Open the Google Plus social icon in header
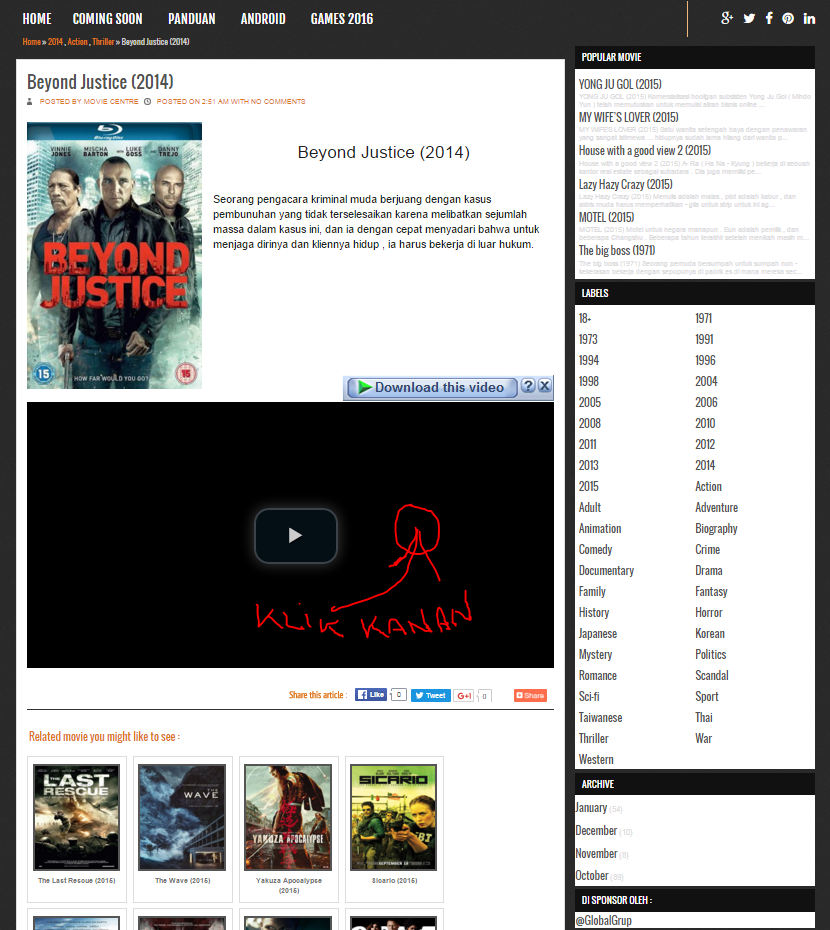This screenshot has width=830, height=930. (x=727, y=18)
